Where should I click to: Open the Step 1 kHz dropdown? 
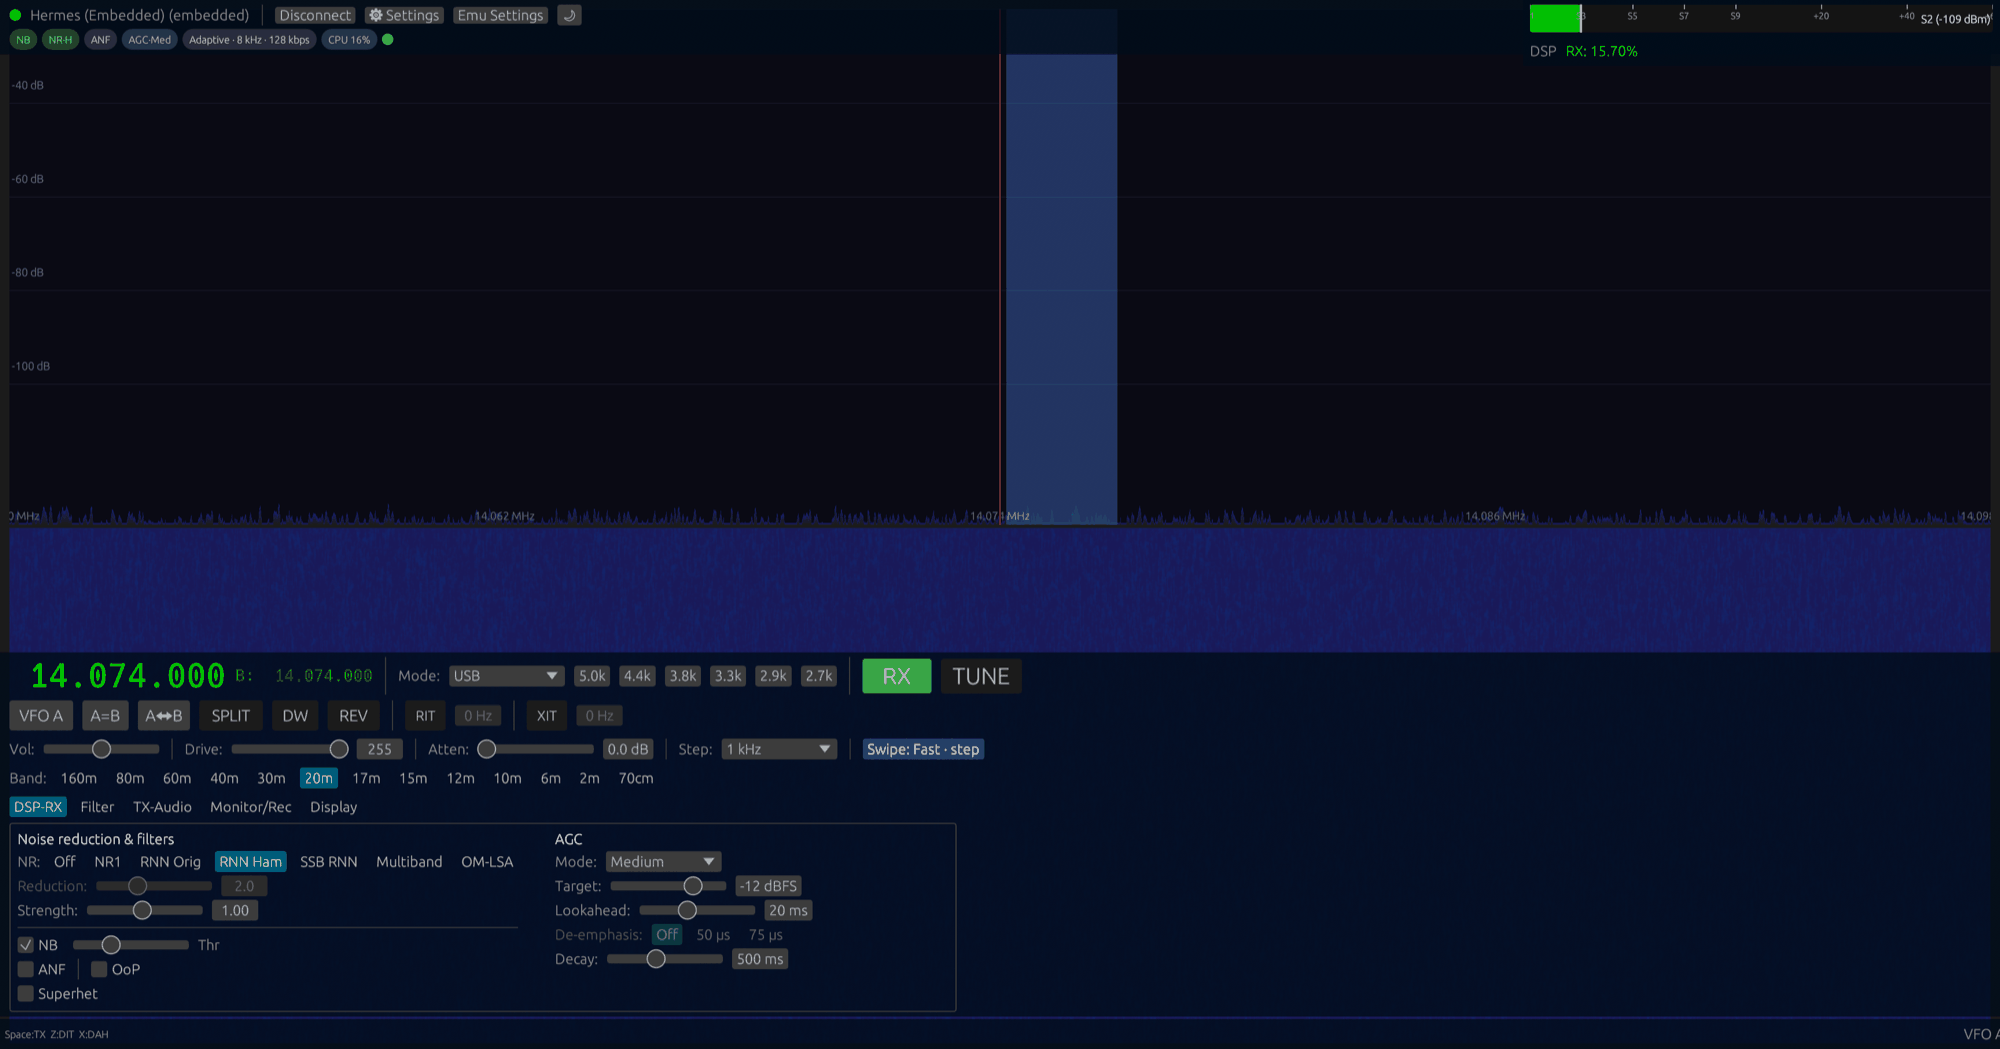(x=779, y=749)
